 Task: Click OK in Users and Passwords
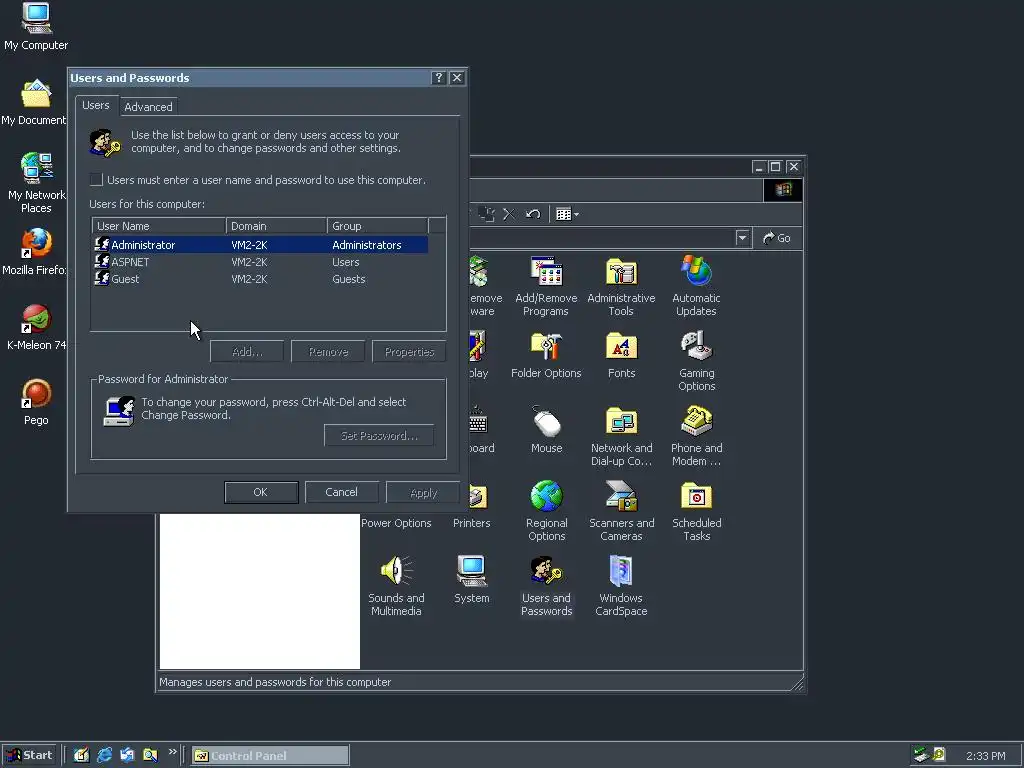[x=261, y=492]
